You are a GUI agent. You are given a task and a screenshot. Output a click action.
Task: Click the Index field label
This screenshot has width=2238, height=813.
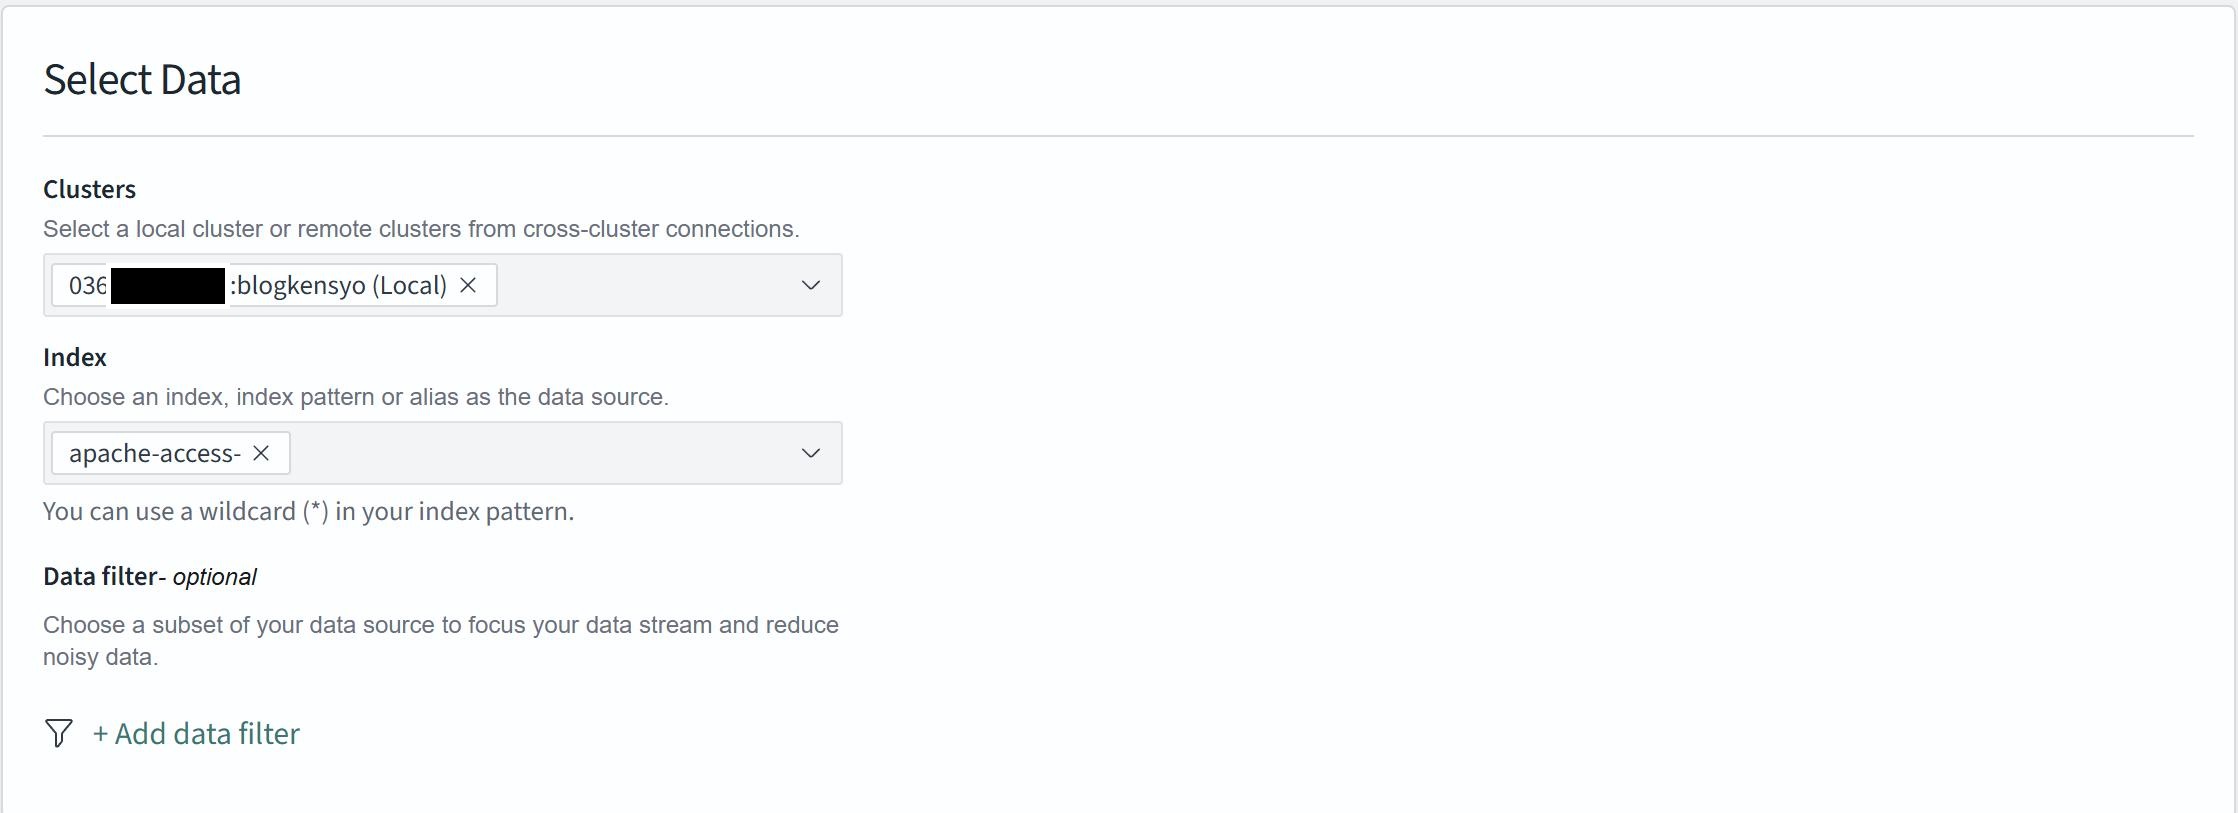(75, 357)
